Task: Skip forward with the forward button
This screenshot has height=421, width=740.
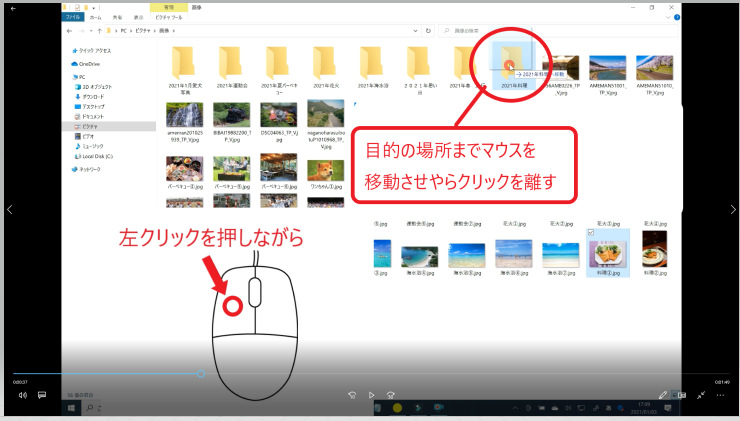Action: 392,395
